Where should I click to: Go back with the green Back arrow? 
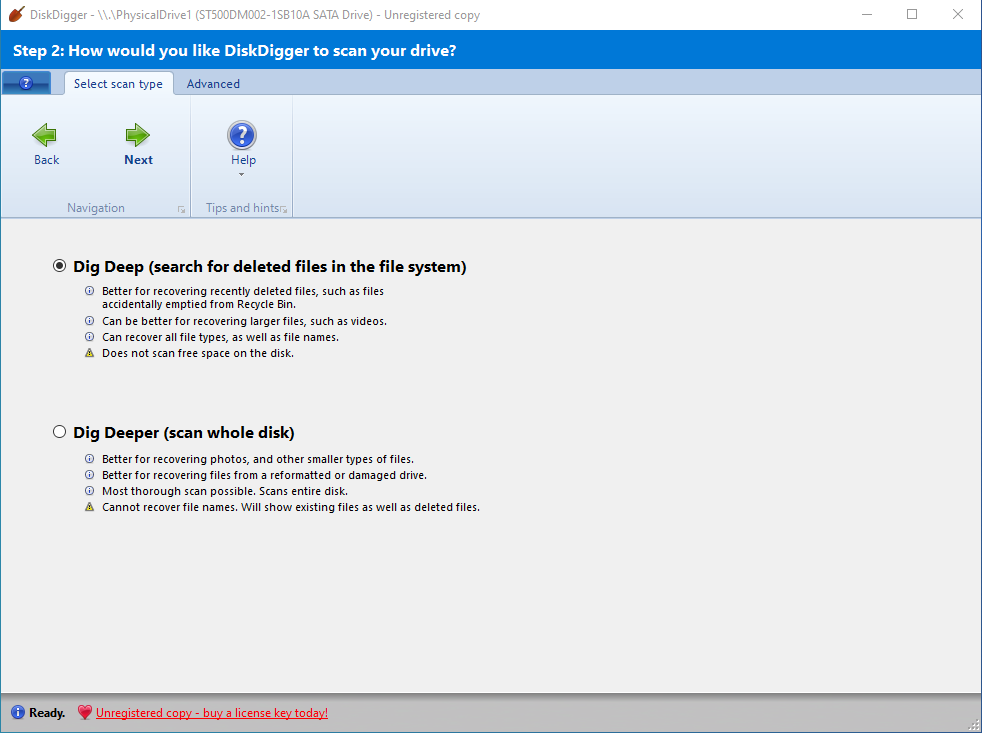pyautogui.click(x=44, y=135)
